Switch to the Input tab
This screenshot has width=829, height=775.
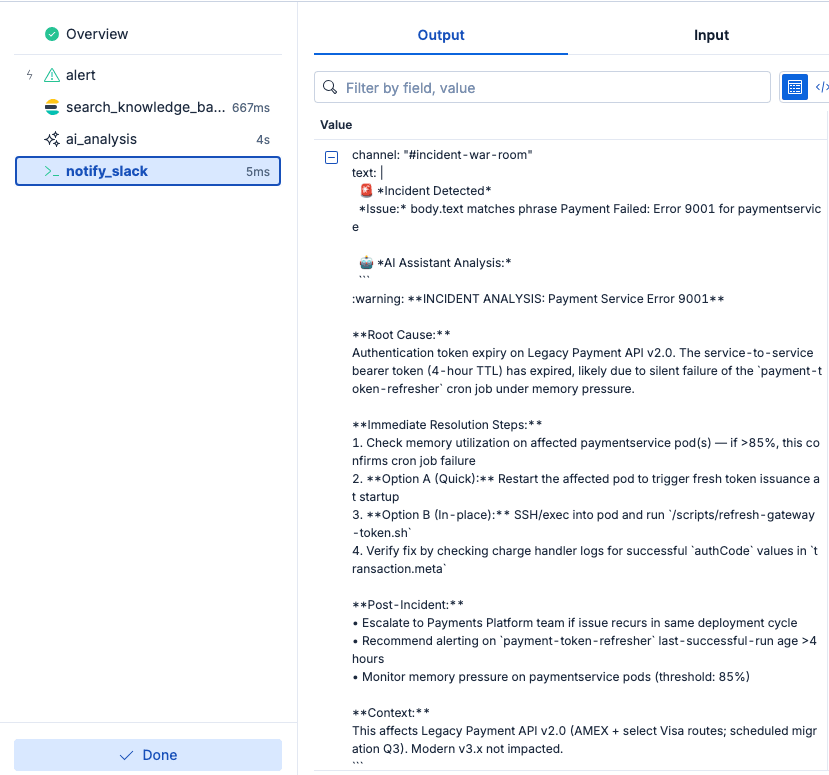point(711,35)
